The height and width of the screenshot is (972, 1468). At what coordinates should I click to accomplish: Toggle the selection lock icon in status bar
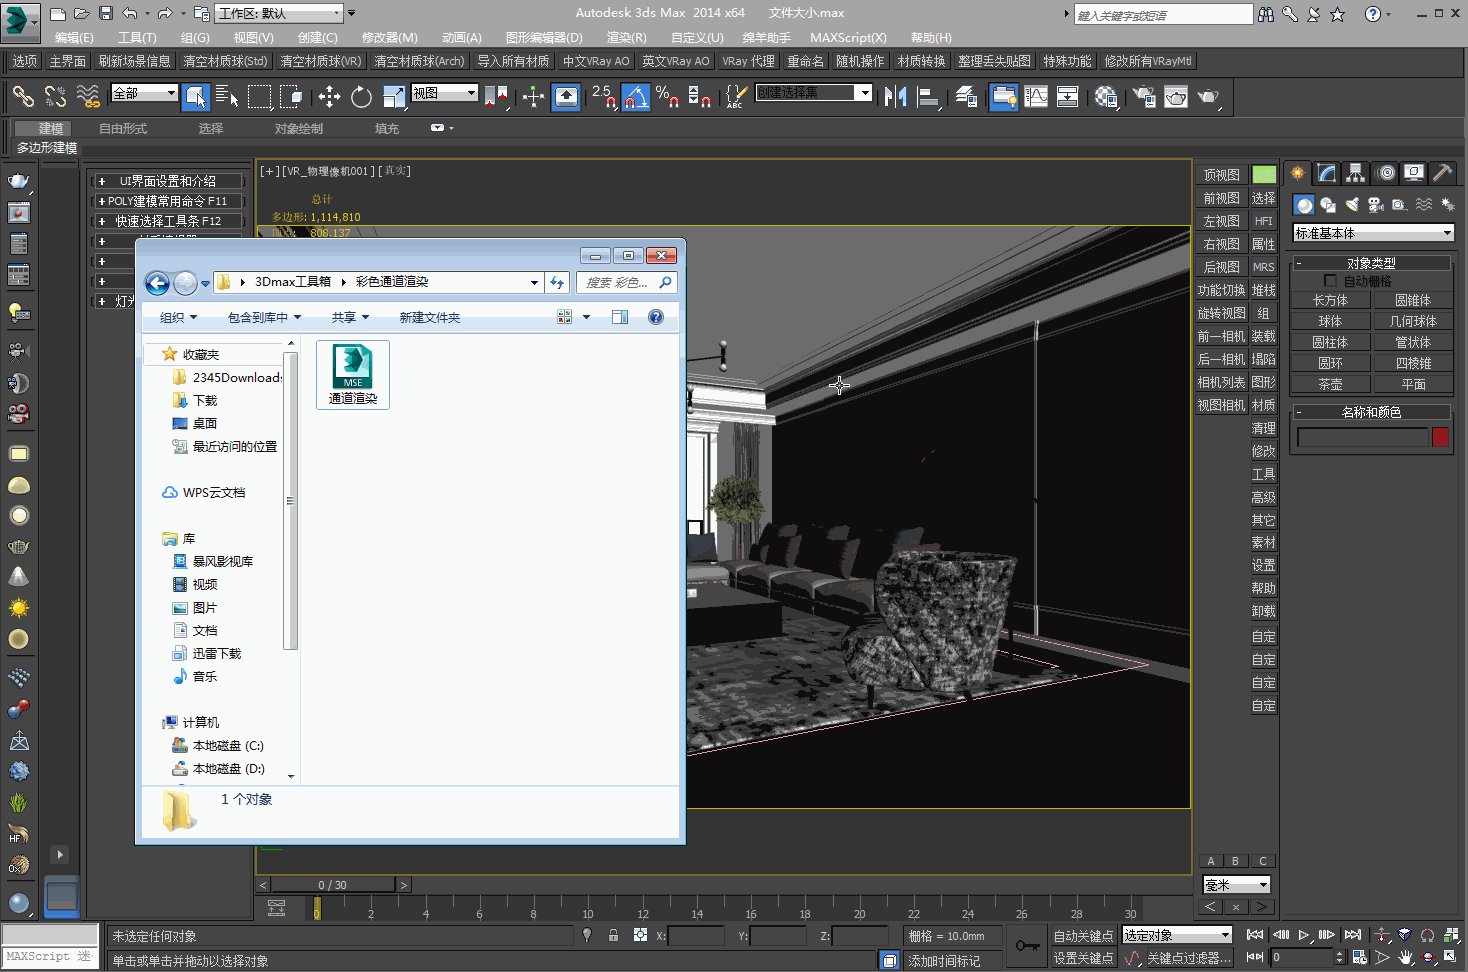tap(613, 936)
